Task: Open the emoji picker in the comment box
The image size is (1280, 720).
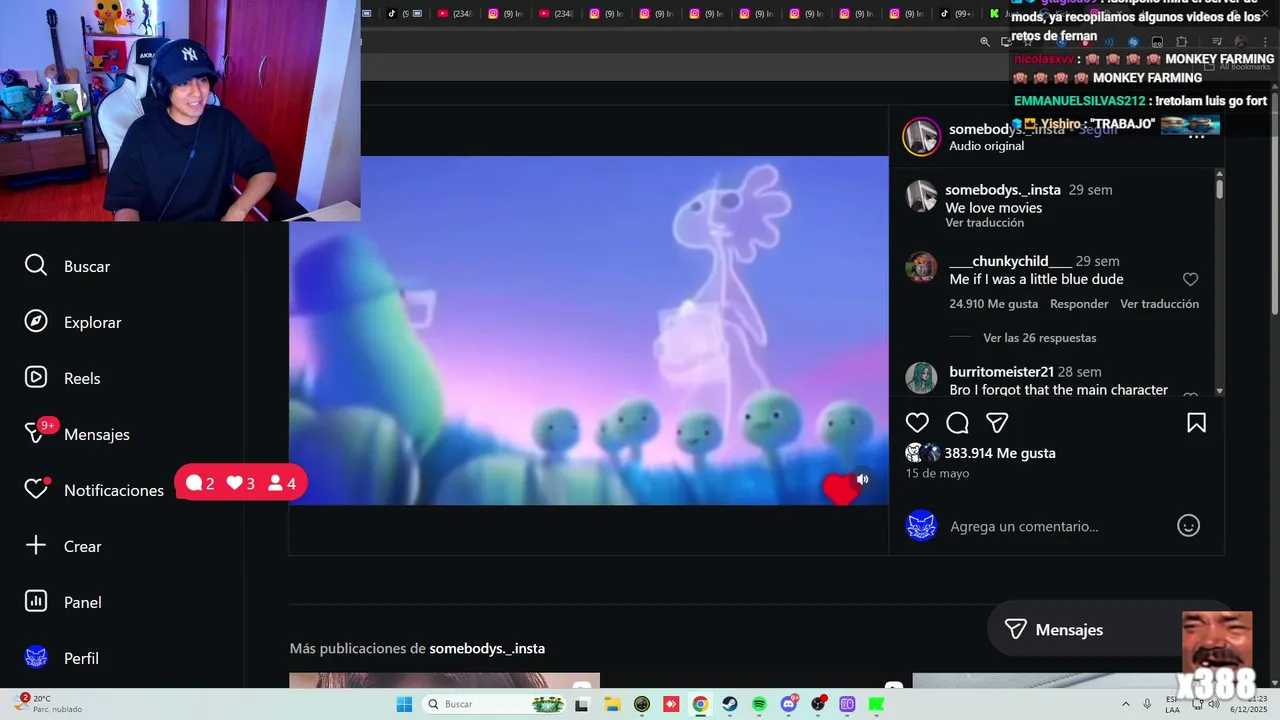Action: [1188, 526]
